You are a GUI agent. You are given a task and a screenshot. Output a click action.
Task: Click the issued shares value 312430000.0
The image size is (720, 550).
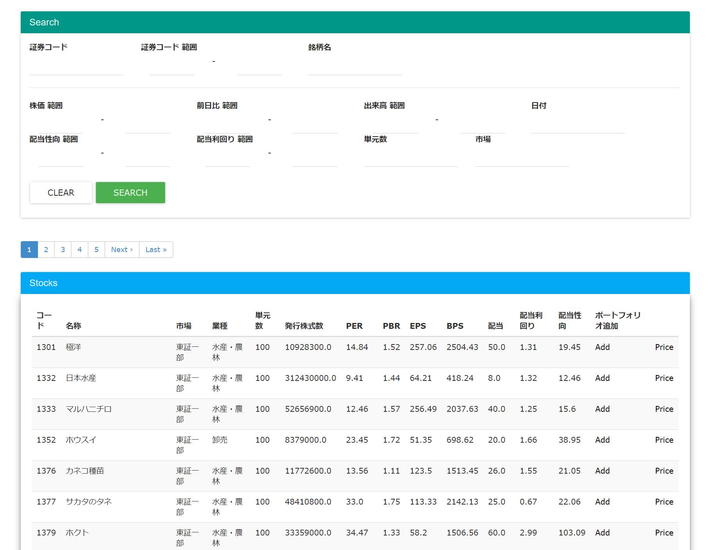(x=310, y=378)
